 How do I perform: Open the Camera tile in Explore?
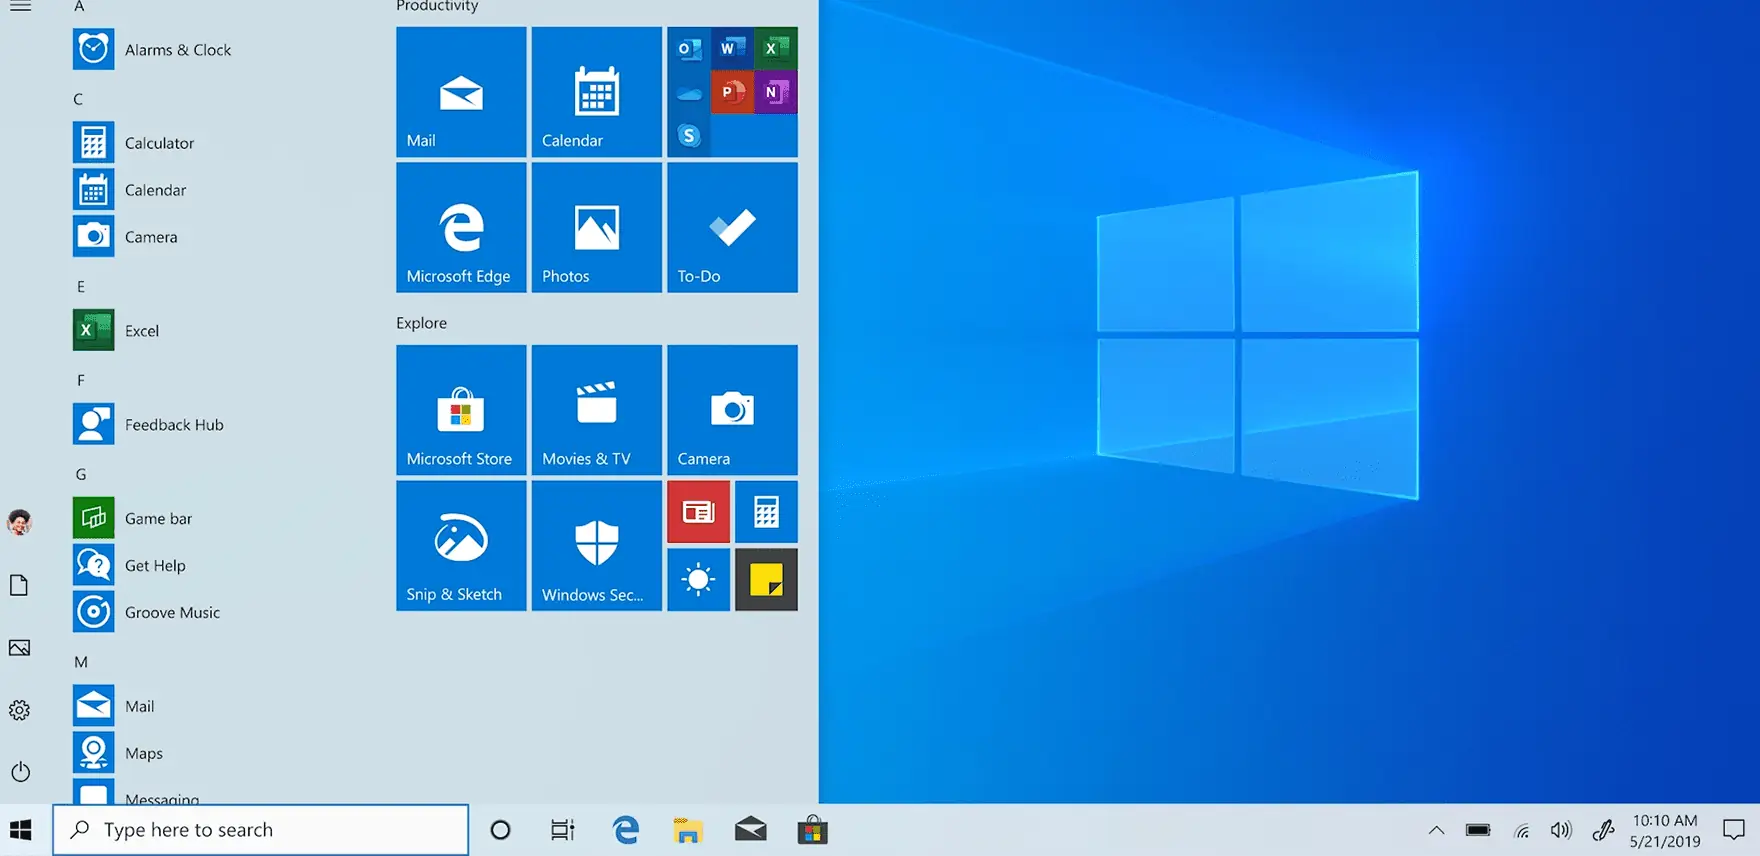pyautogui.click(x=733, y=410)
